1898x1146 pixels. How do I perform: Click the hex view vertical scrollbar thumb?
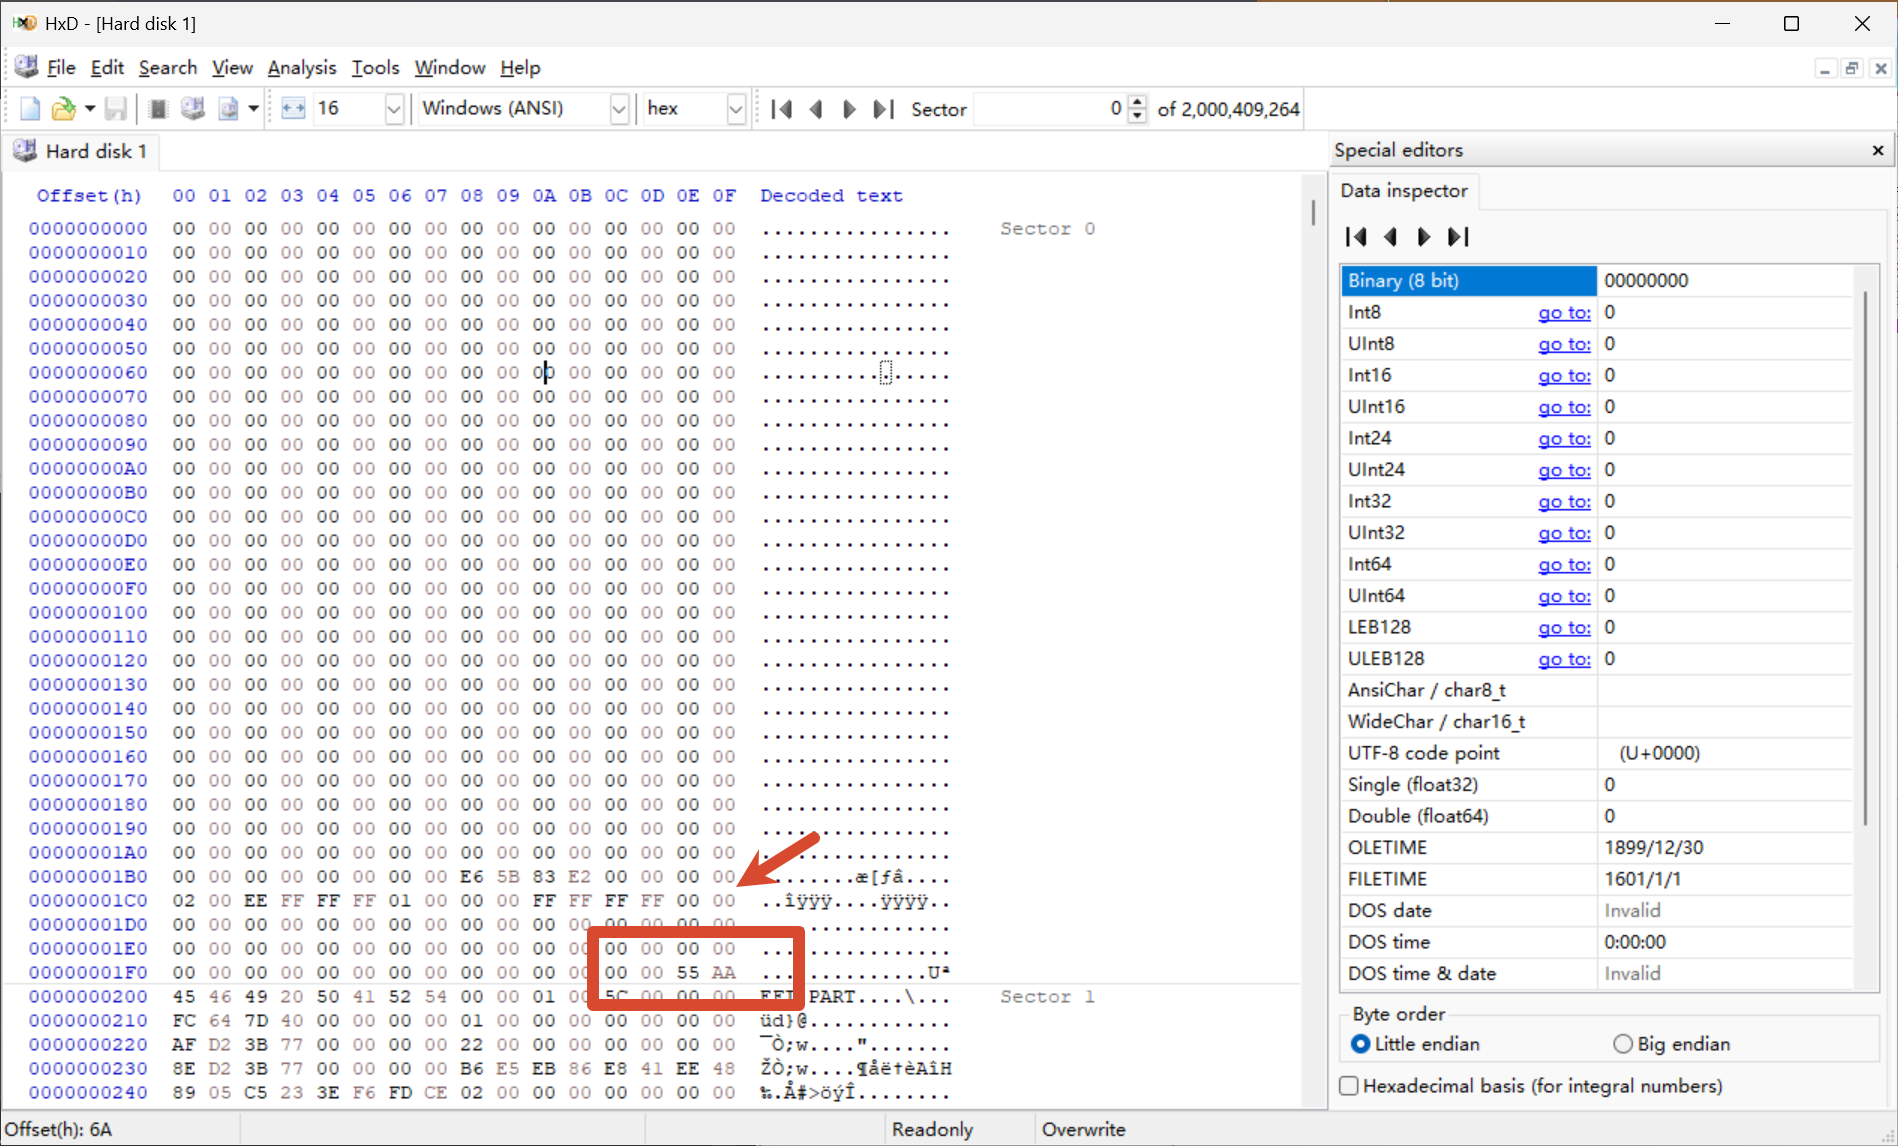1313,212
